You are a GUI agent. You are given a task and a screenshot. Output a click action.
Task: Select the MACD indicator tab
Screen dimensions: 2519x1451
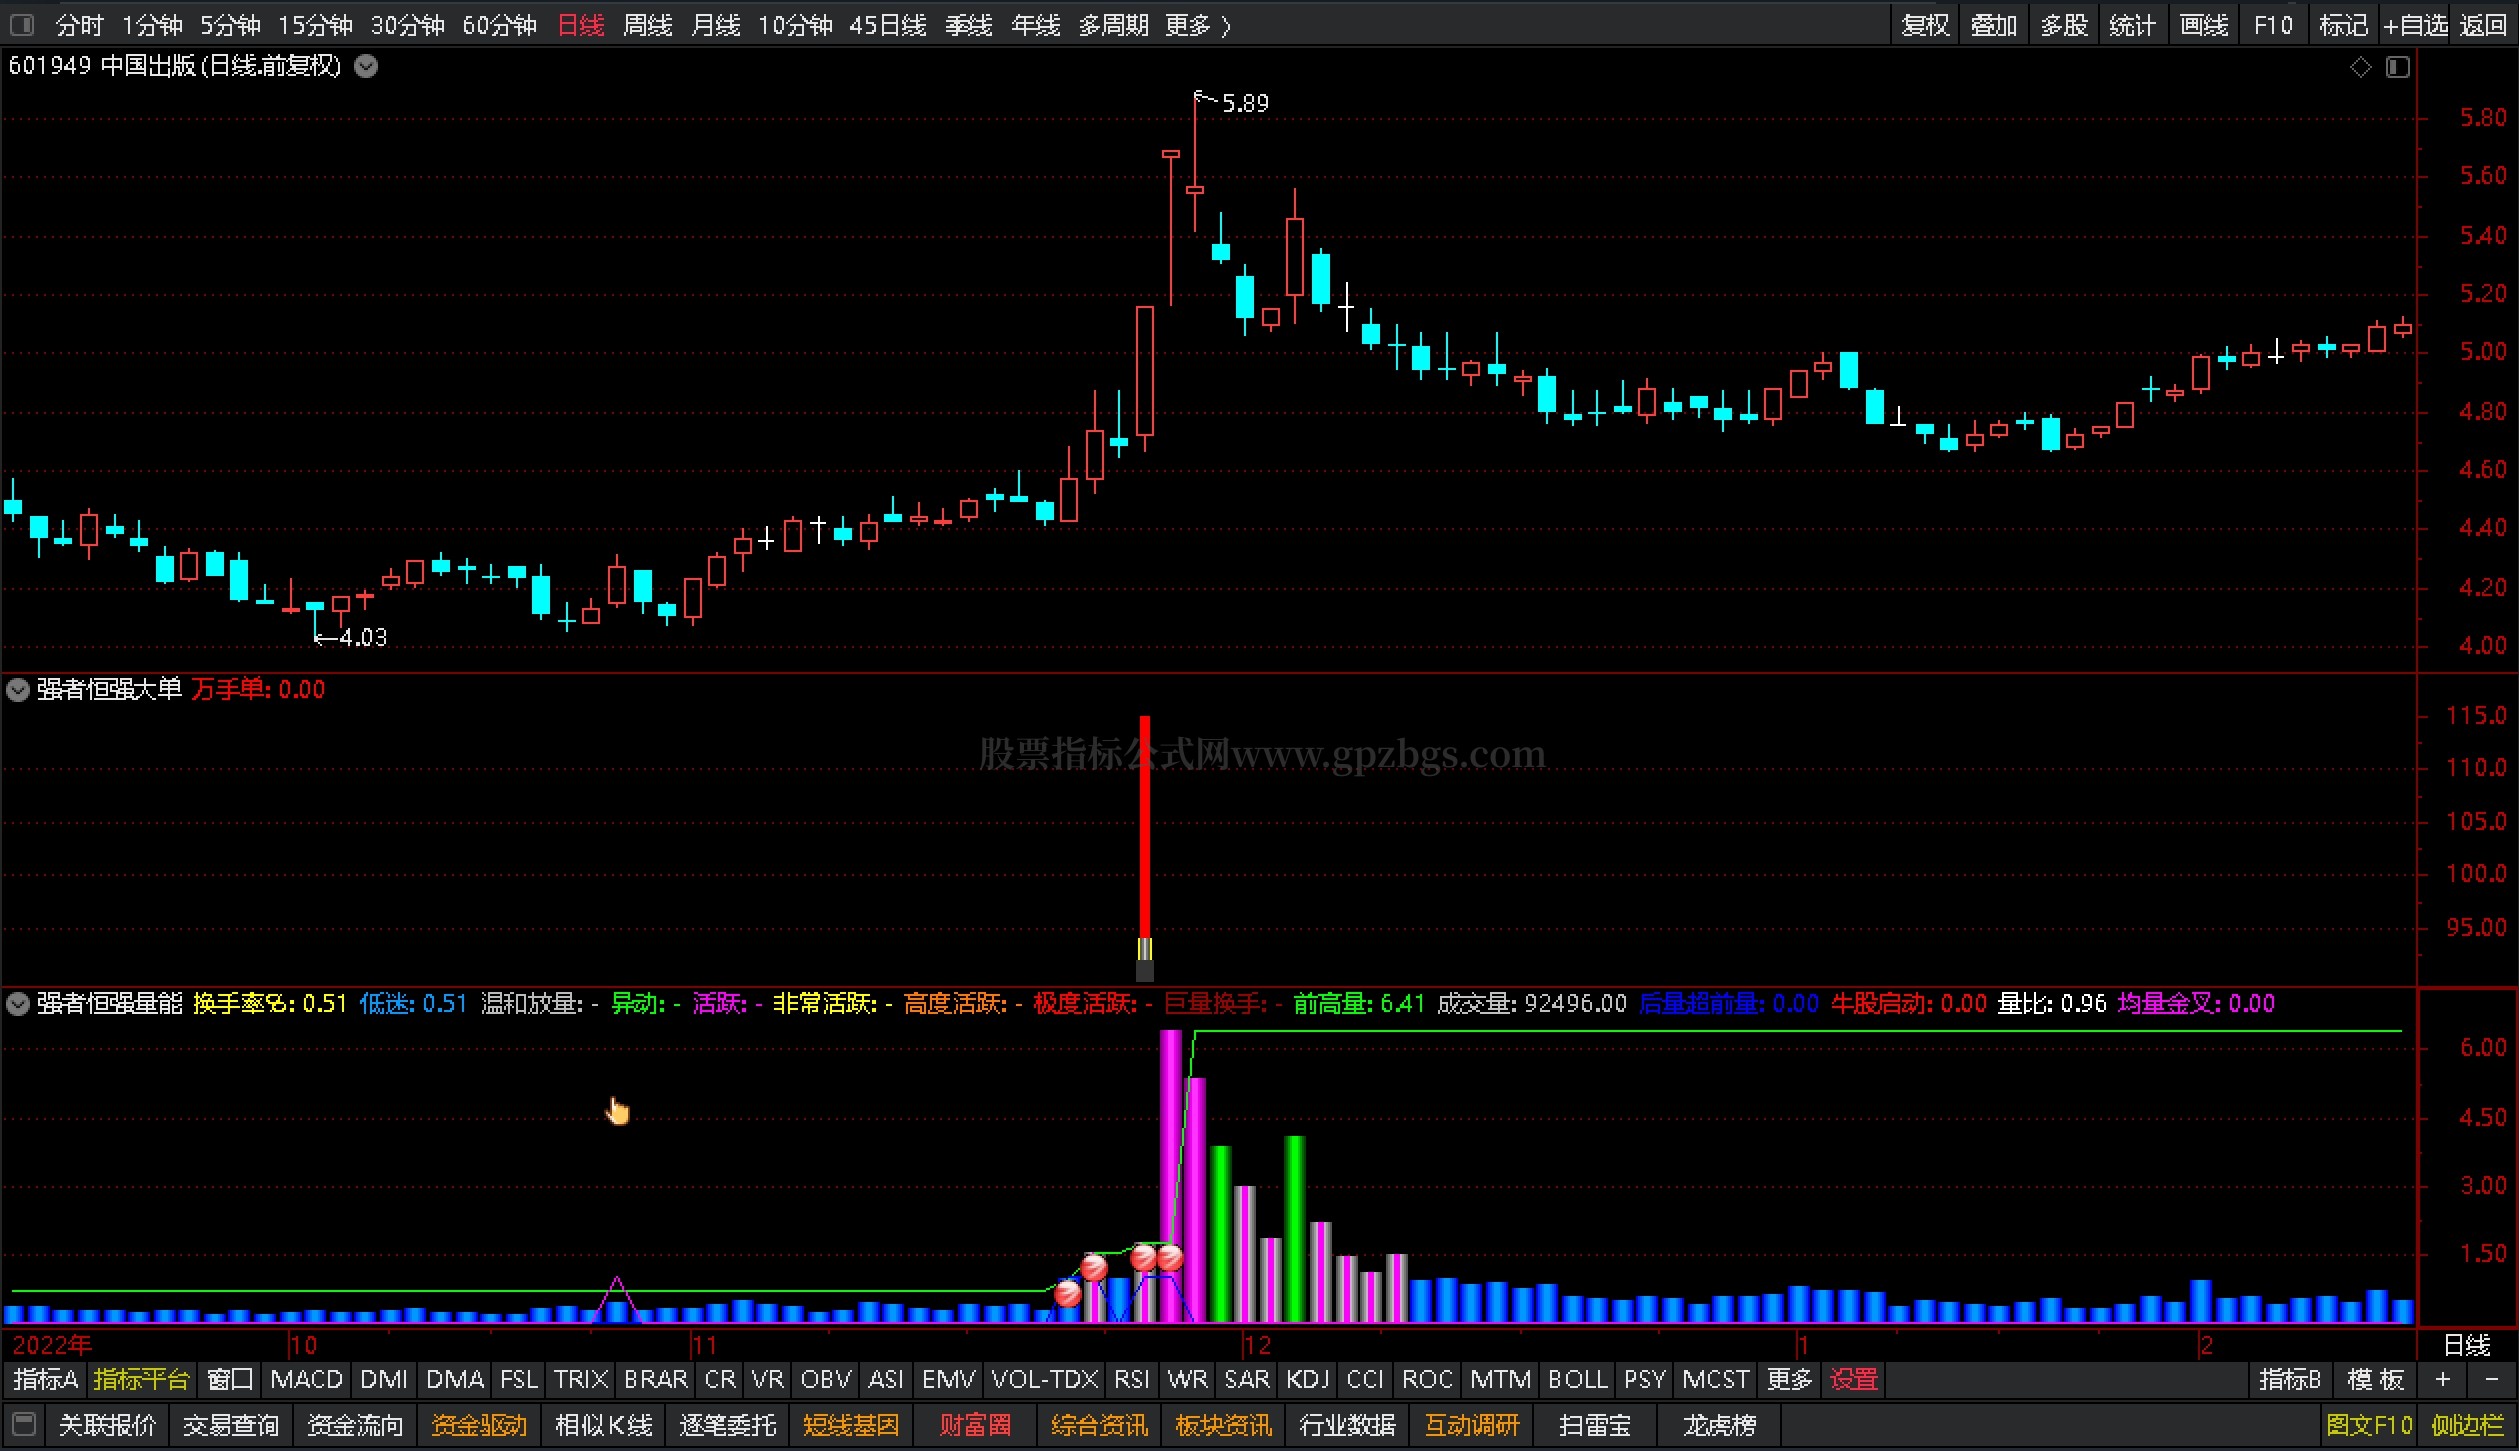pyautogui.click(x=306, y=1380)
